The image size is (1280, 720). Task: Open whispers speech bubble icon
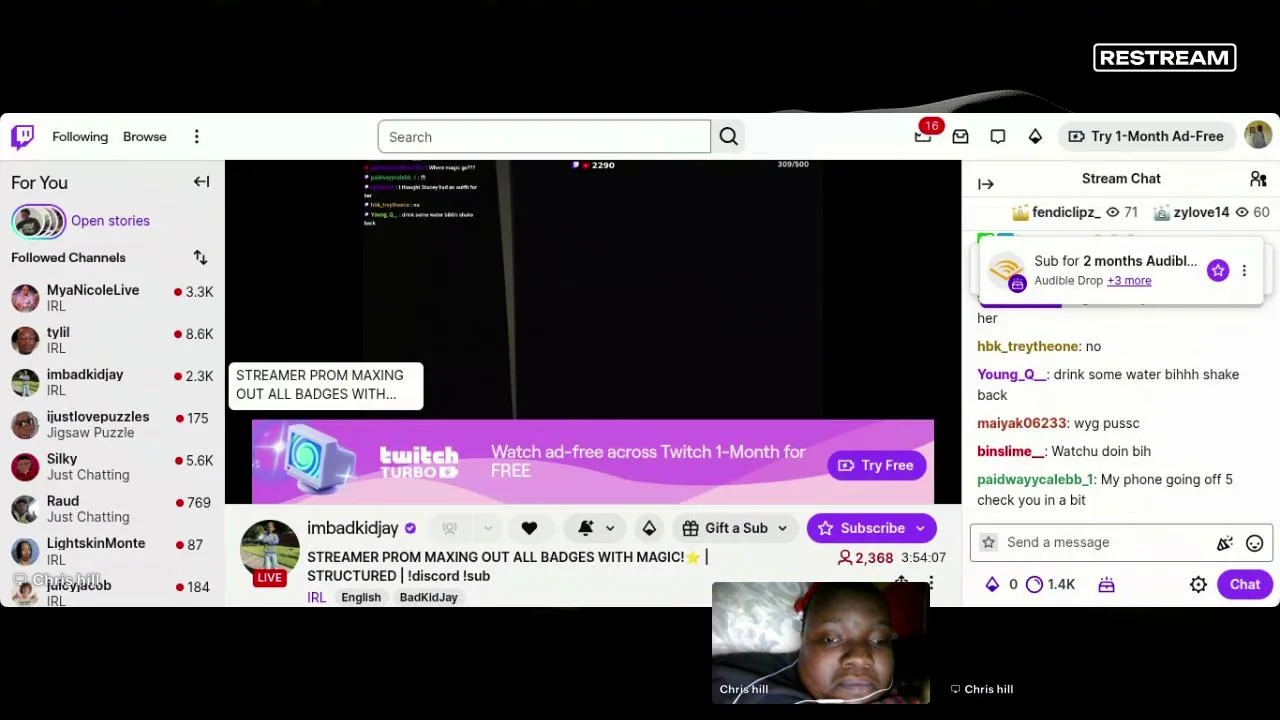click(x=997, y=136)
